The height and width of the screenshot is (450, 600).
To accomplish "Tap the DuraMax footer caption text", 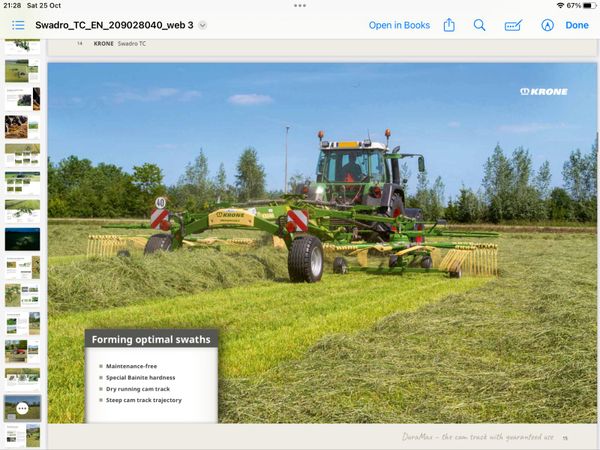I will (x=478, y=437).
